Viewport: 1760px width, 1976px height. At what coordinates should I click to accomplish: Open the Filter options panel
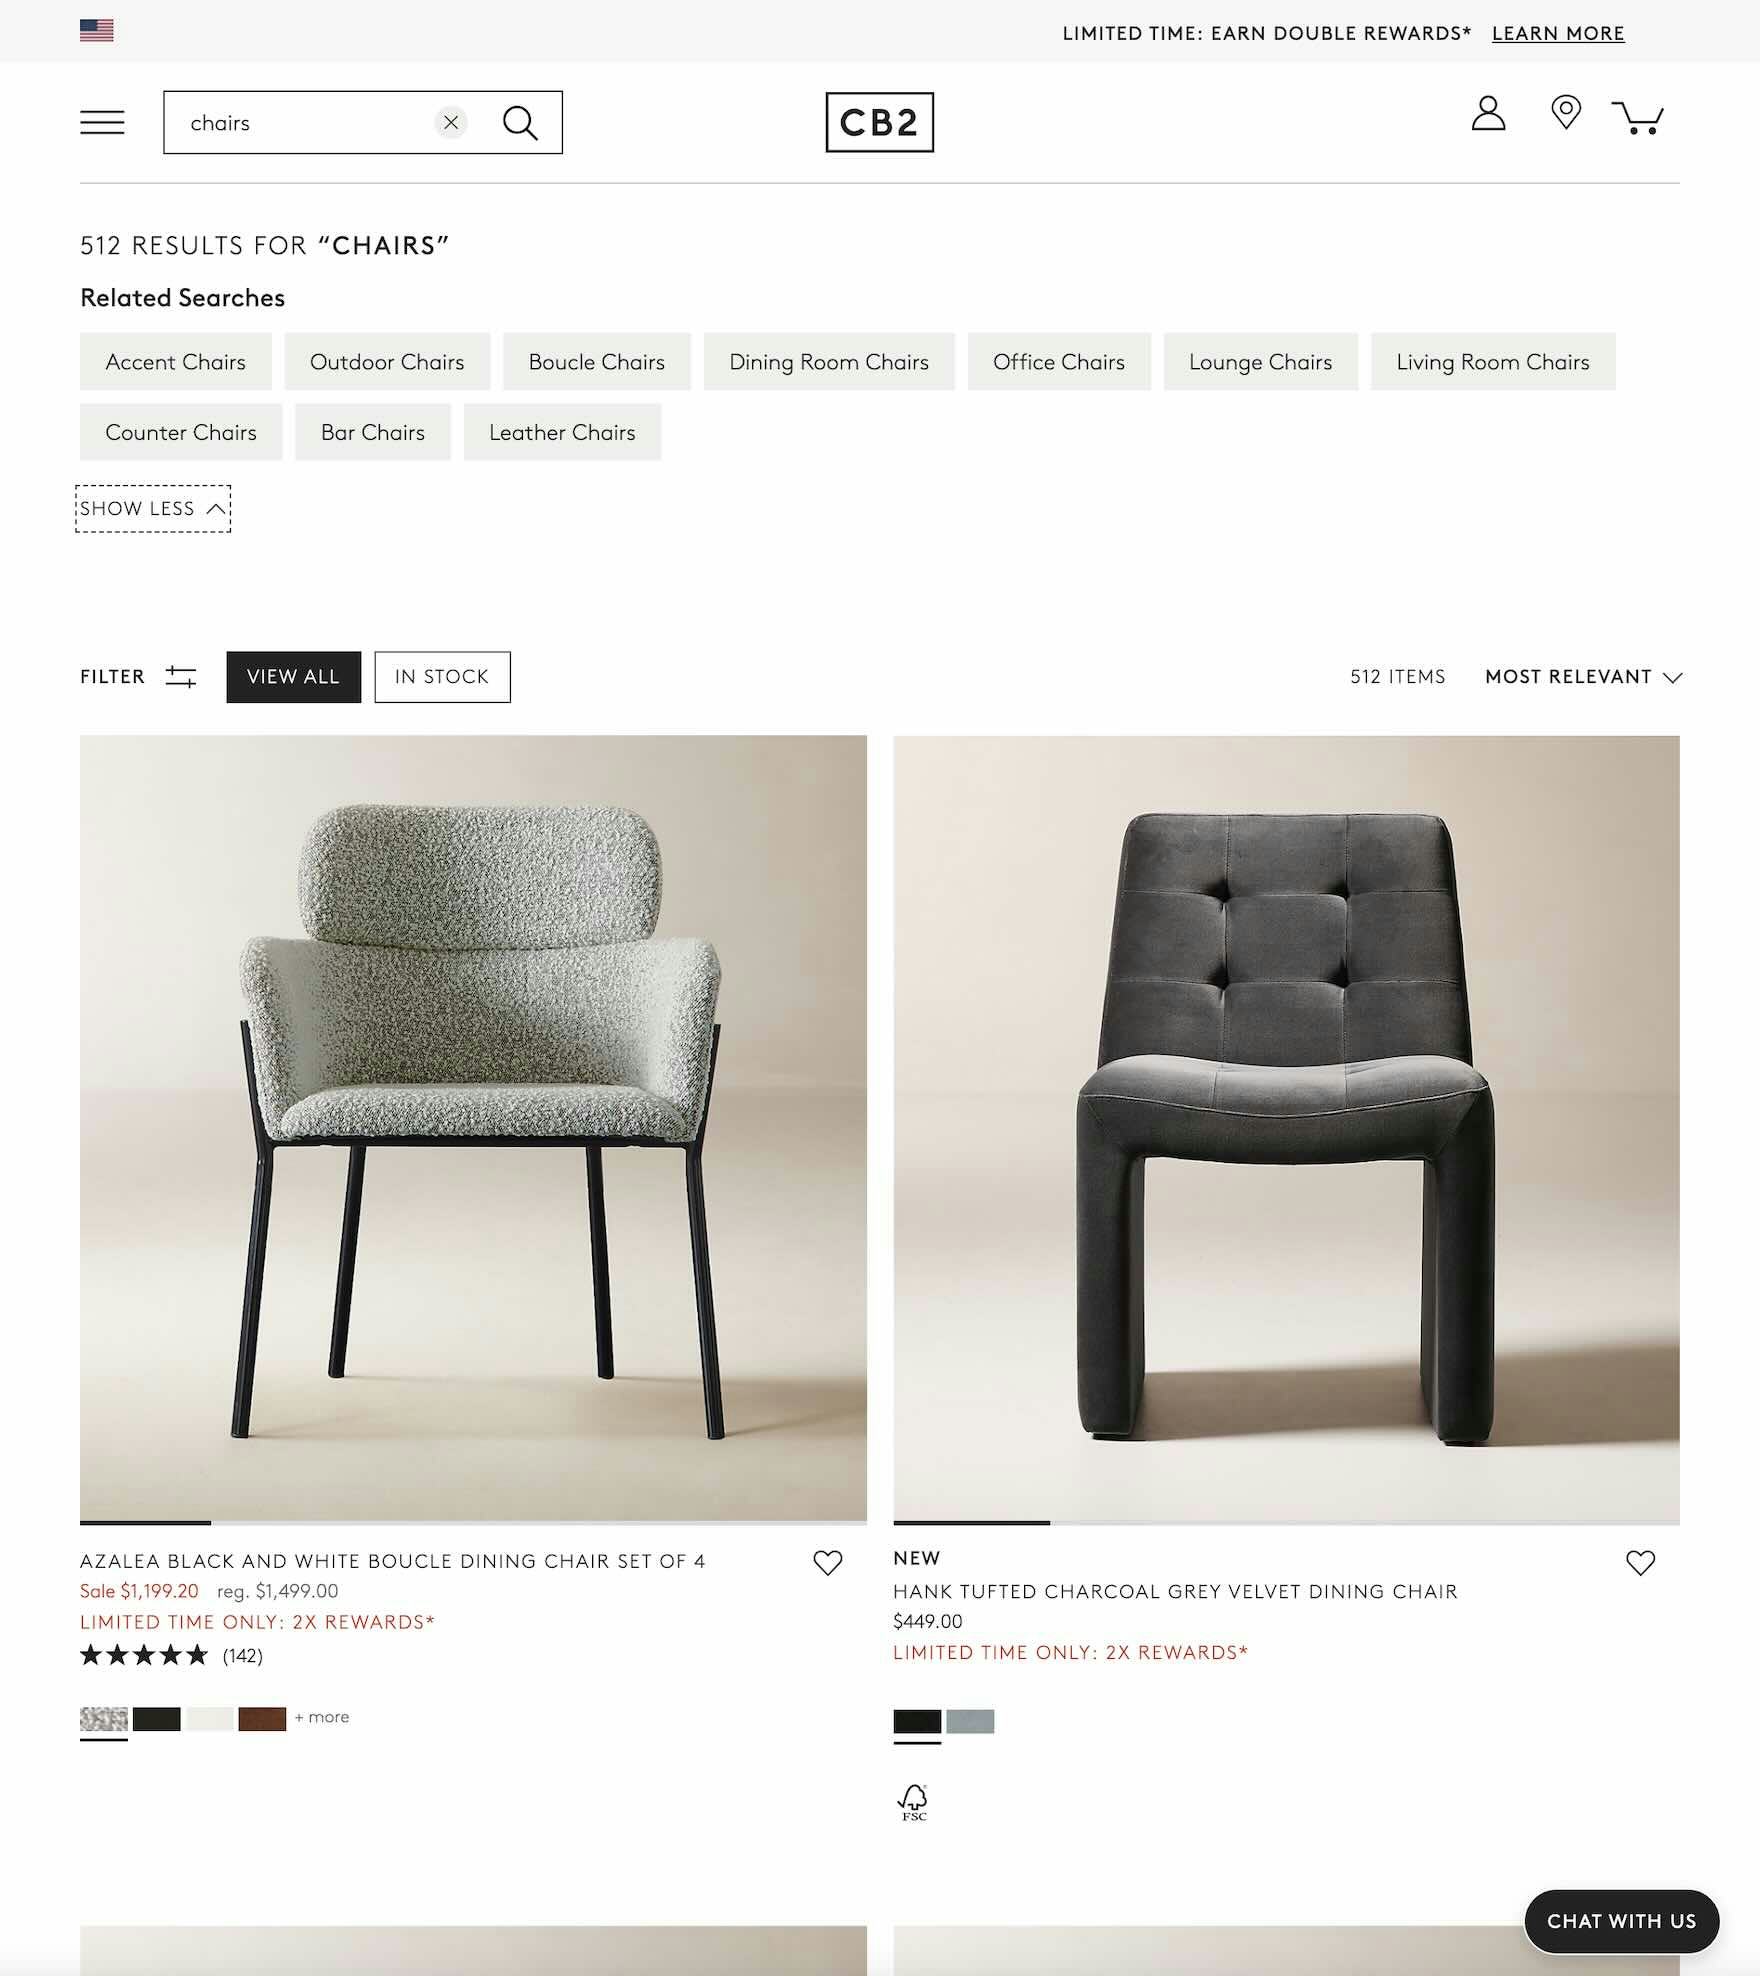(138, 677)
